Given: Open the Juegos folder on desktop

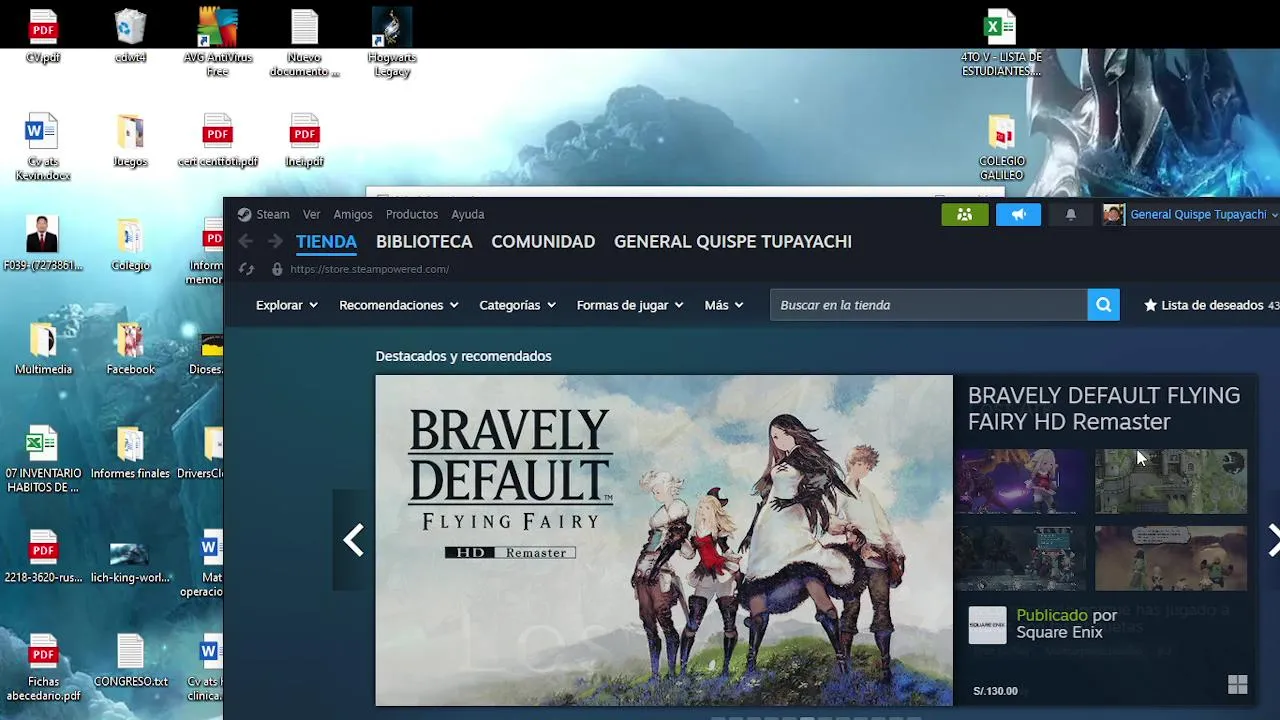Looking at the screenshot, I should pyautogui.click(x=130, y=141).
